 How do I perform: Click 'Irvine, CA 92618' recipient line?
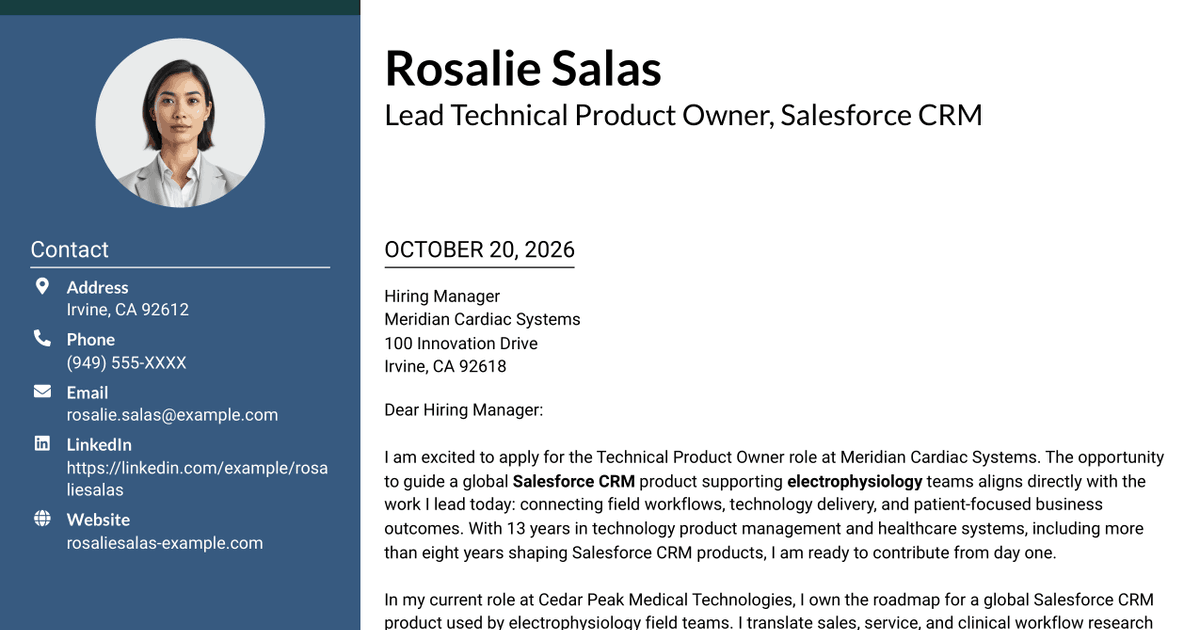(446, 367)
